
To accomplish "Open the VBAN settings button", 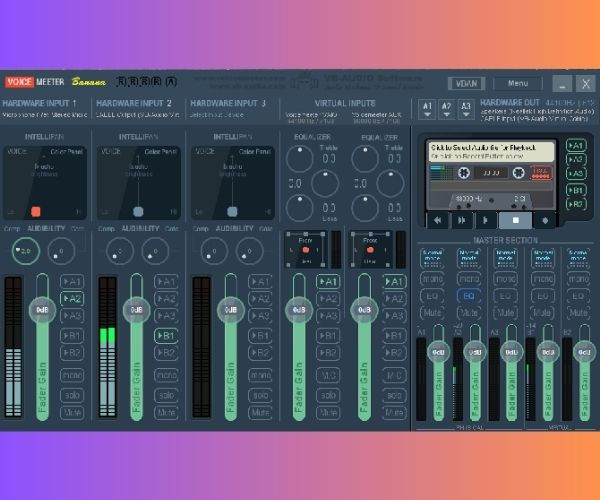I will click(x=466, y=83).
